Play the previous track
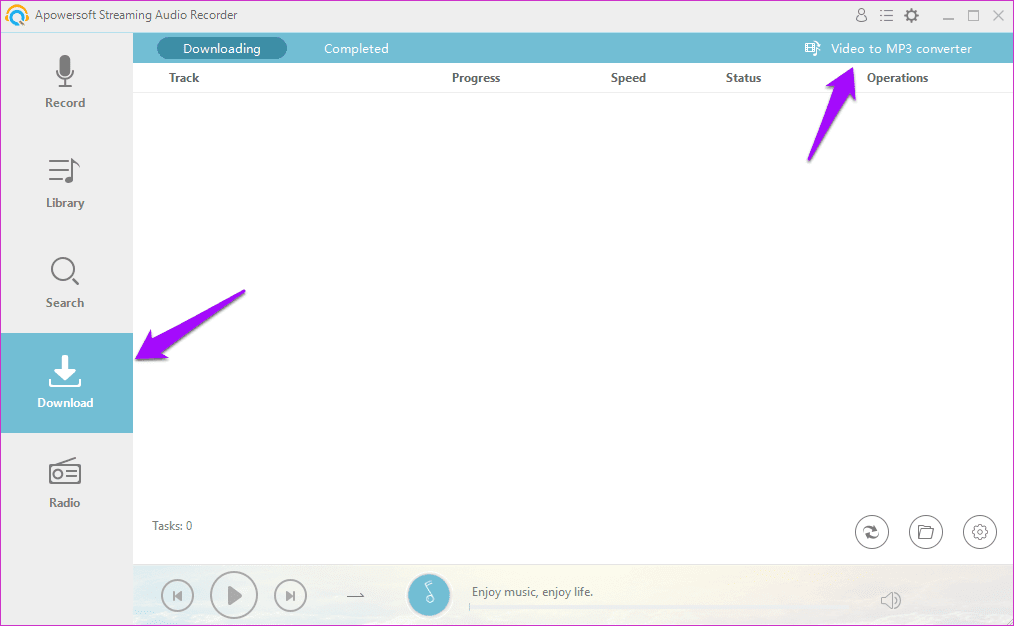 coord(177,596)
